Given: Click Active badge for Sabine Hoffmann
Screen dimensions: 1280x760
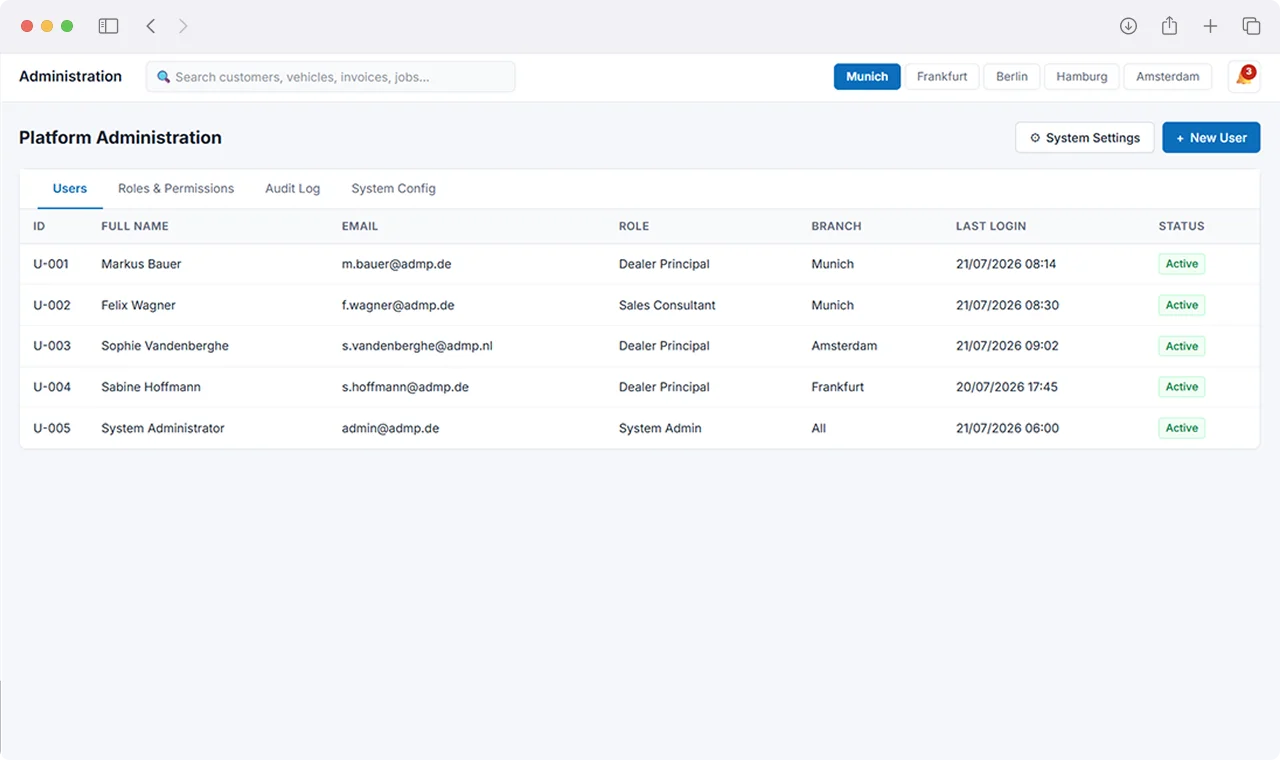Looking at the screenshot, I should (x=1182, y=387).
